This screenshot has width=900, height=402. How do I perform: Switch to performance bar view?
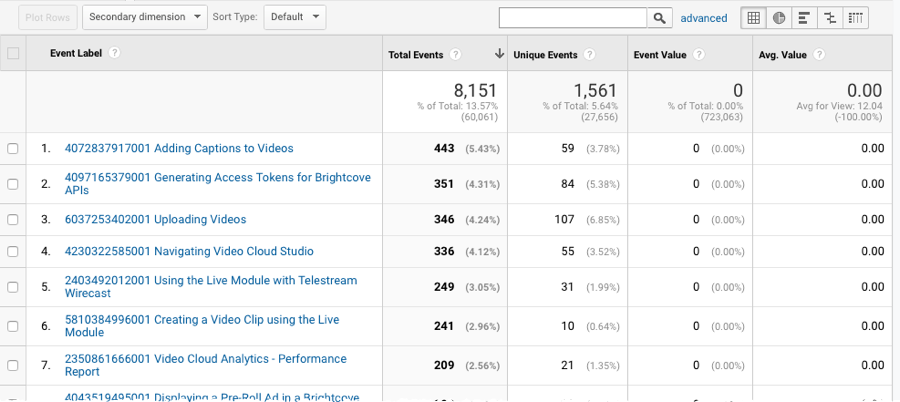point(804,18)
